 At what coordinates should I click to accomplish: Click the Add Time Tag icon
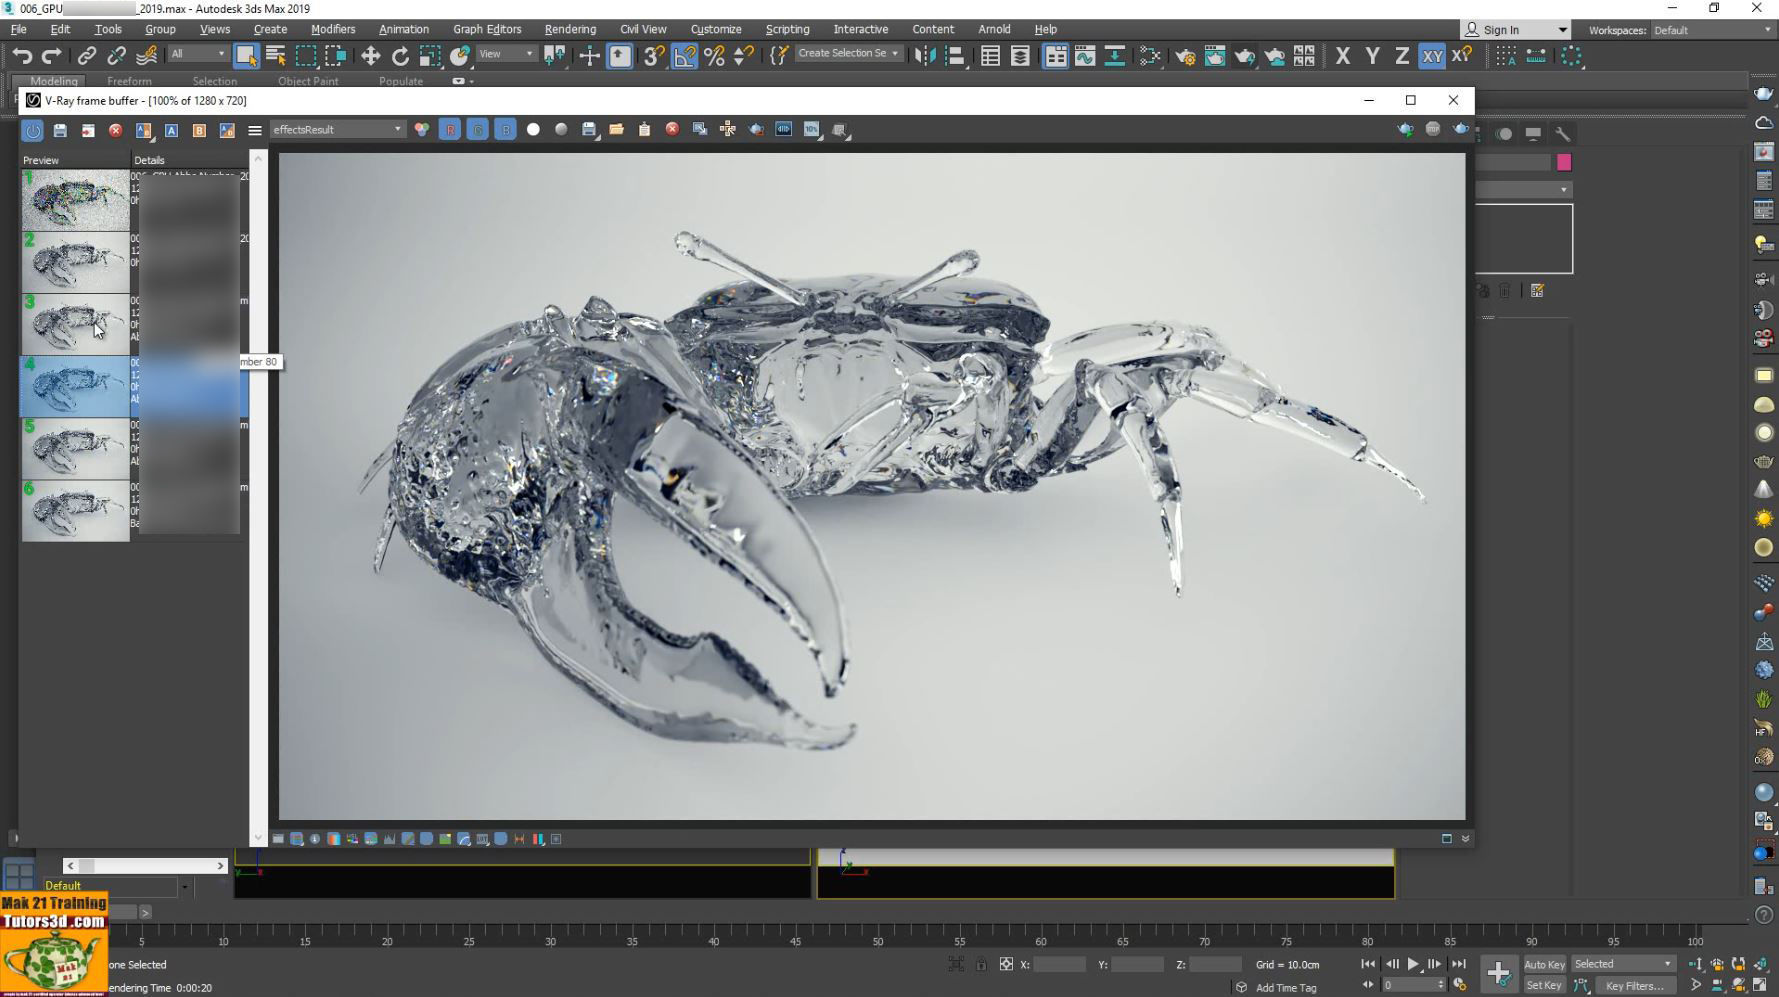[1241, 987]
